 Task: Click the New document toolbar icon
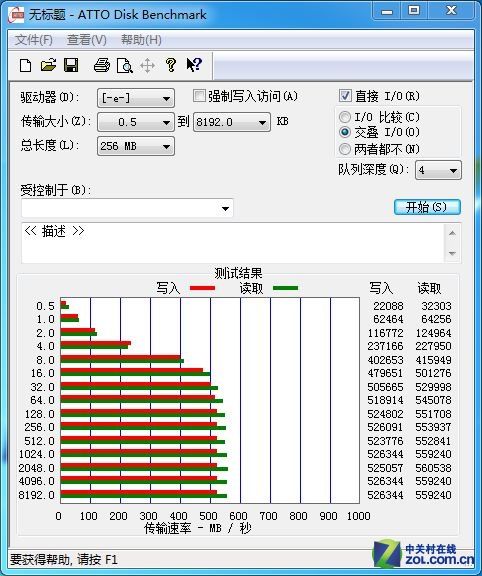(25, 66)
